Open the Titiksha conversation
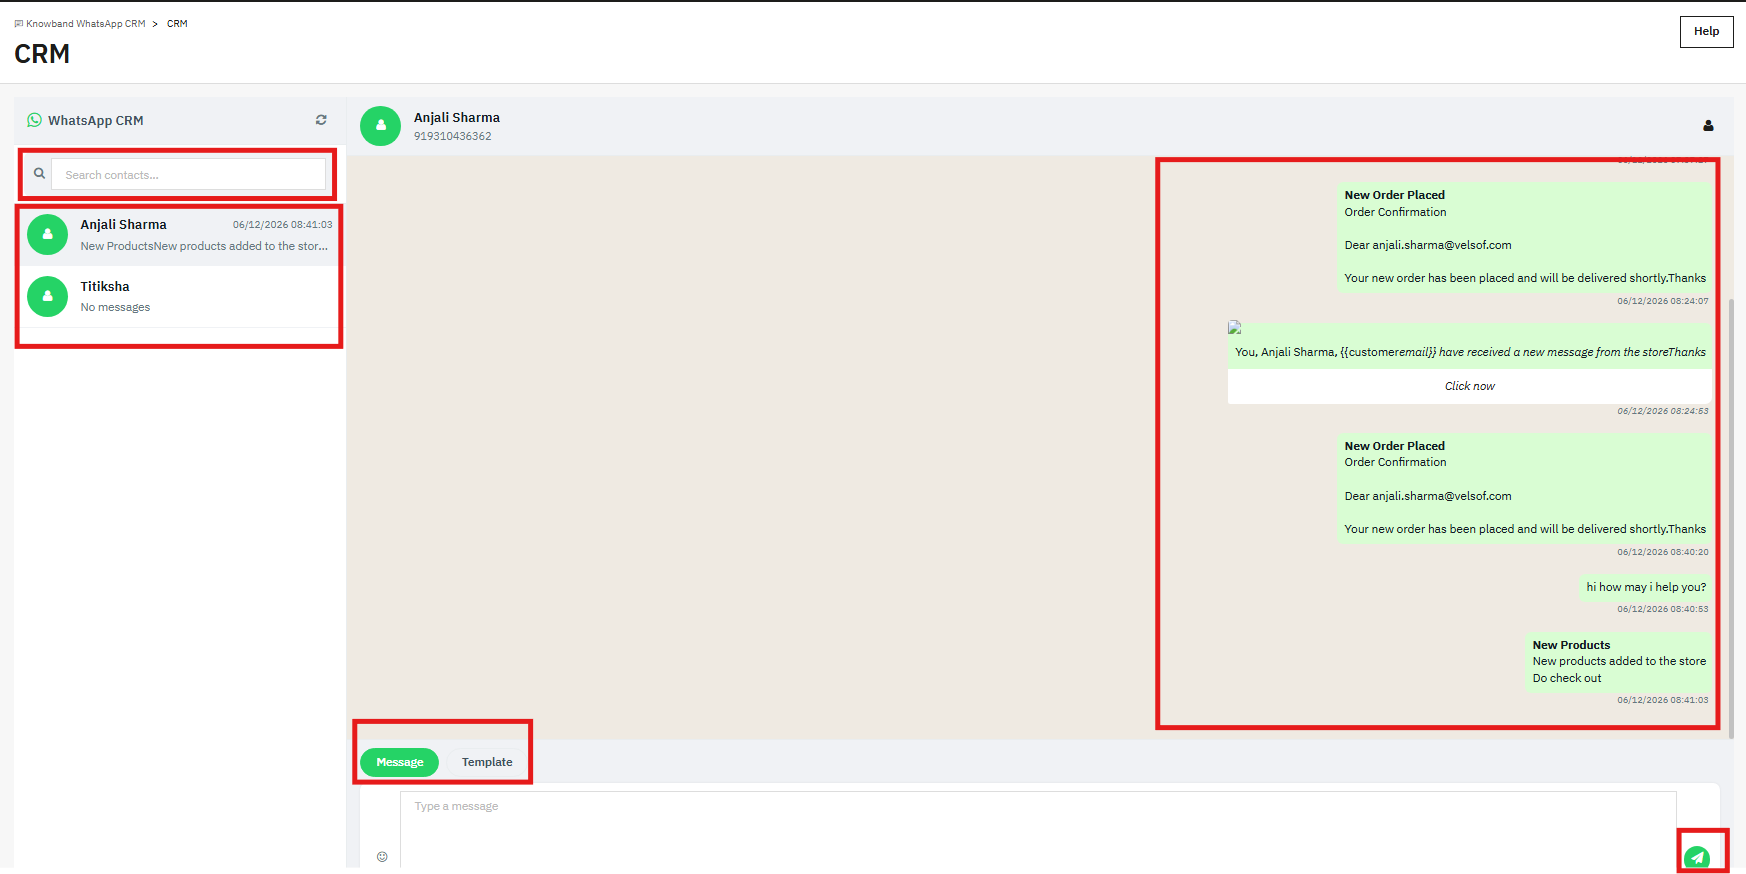Image resolution: width=1746 pixels, height=874 pixels. pyautogui.click(x=180, y=296)
